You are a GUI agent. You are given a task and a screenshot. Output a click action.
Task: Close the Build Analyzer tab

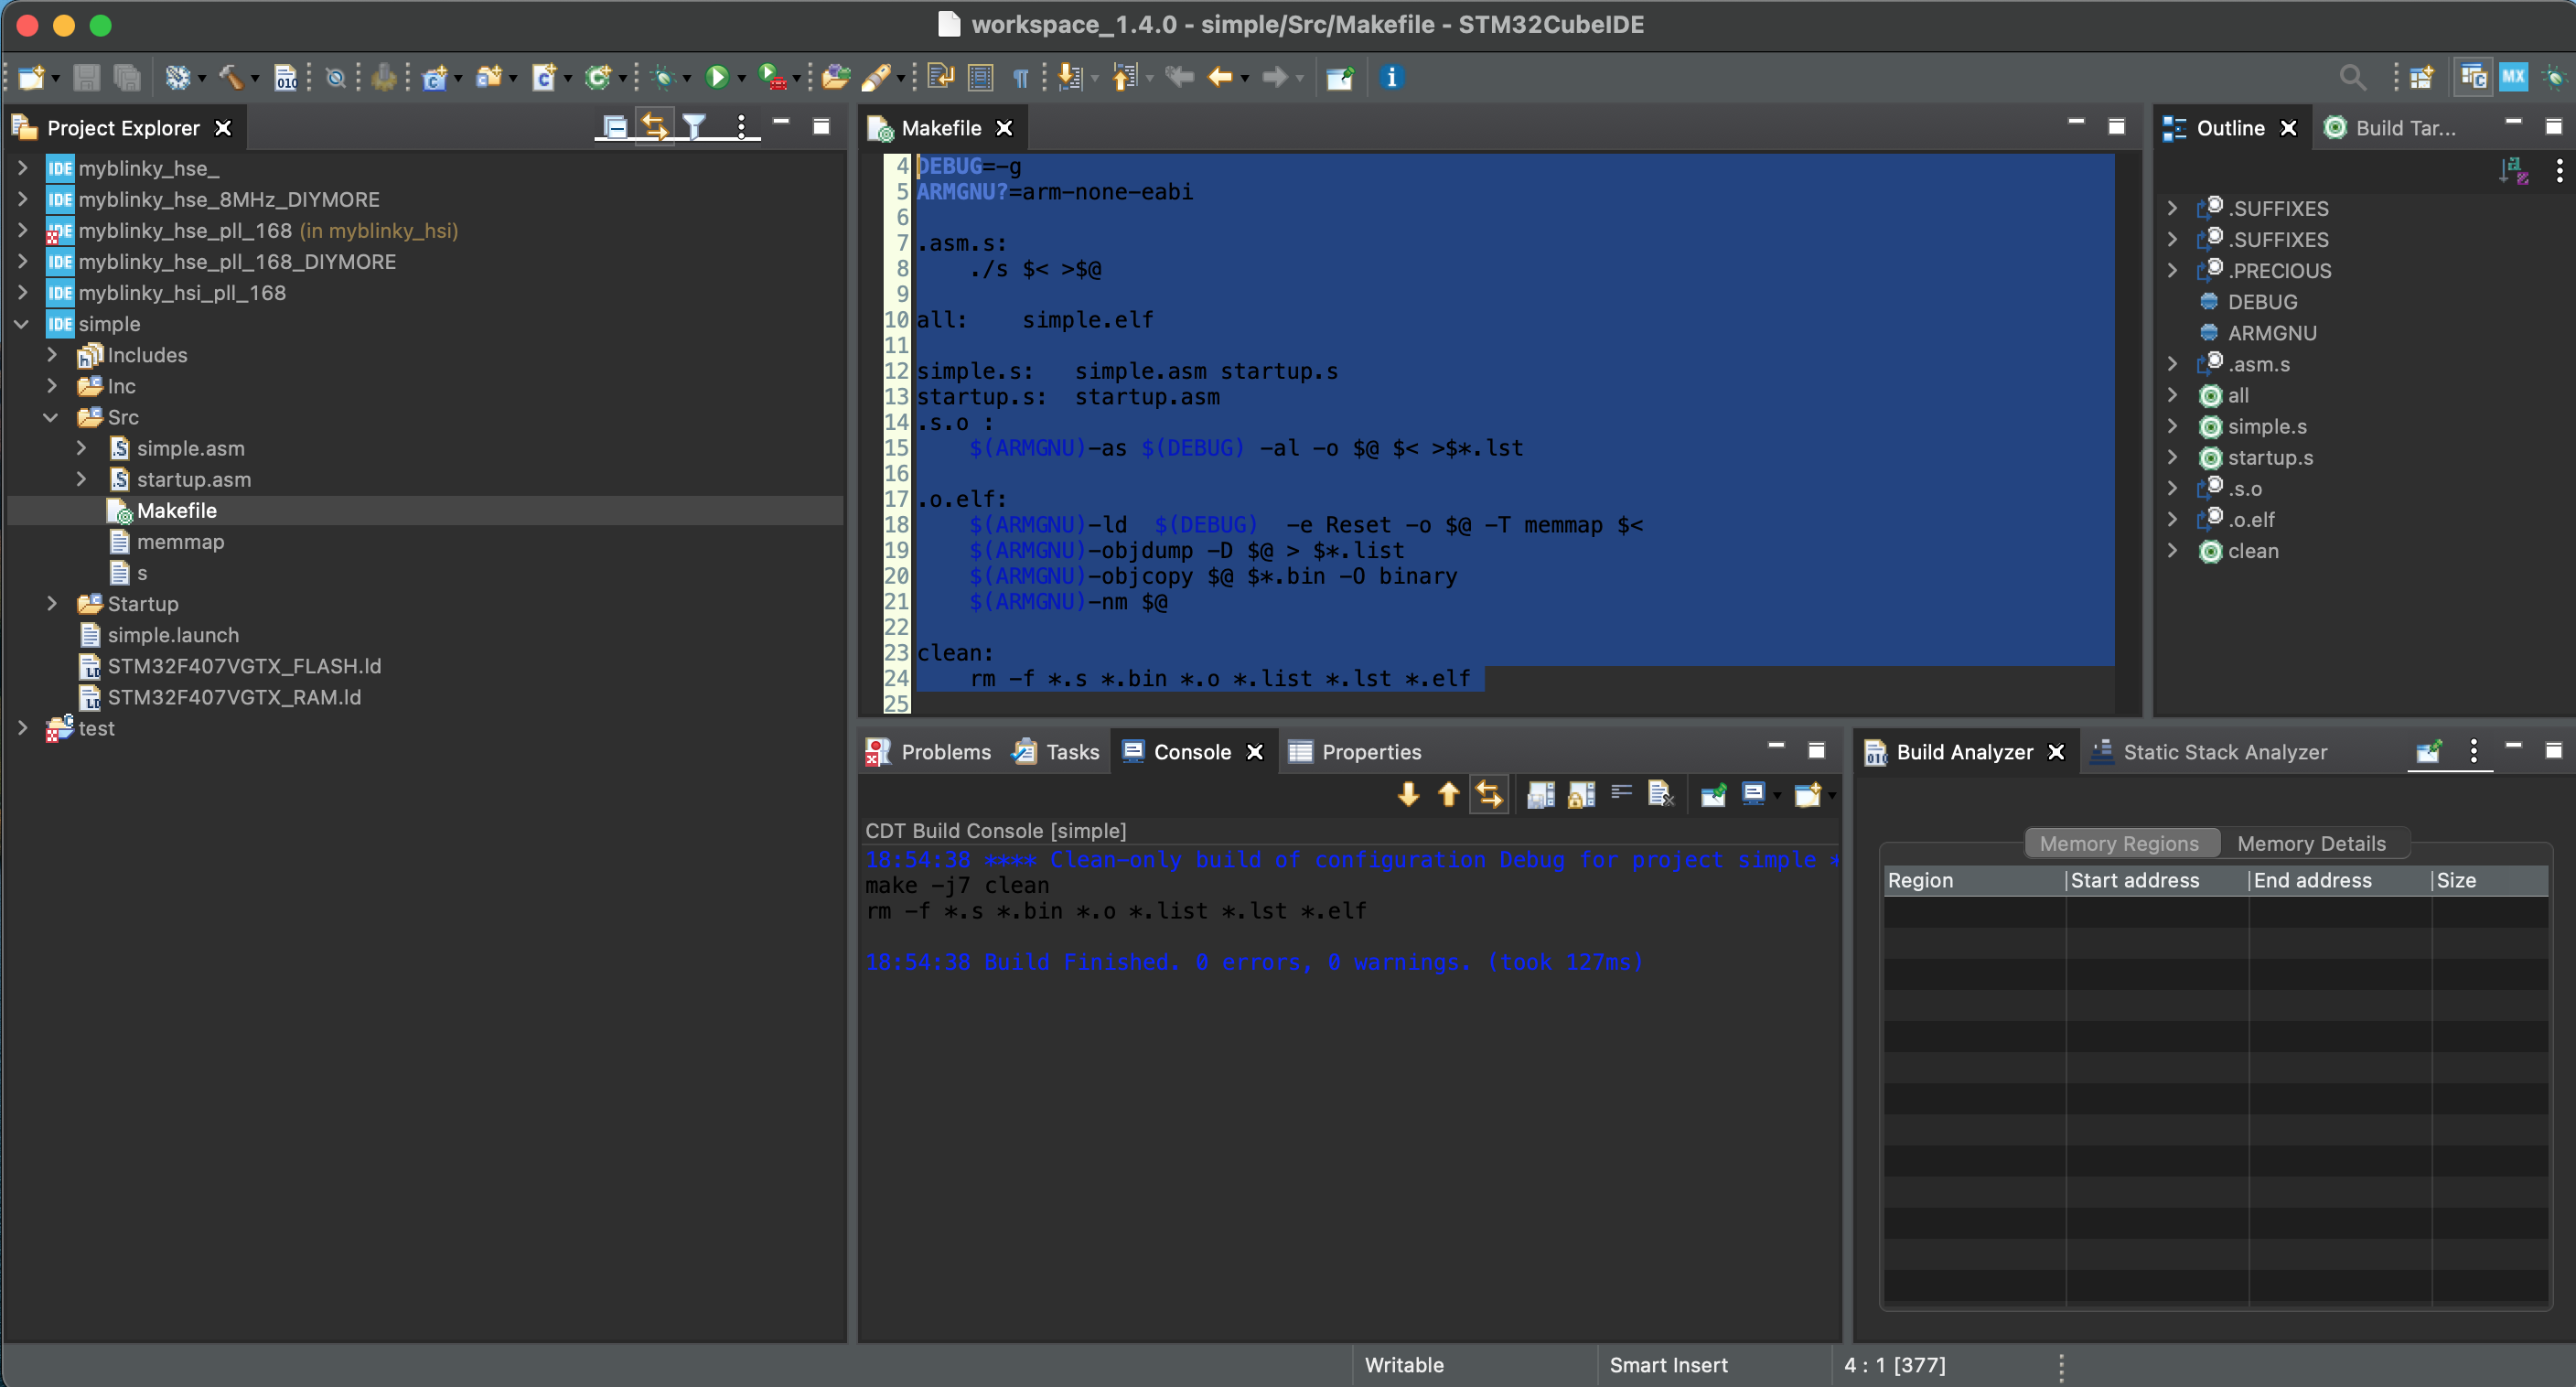coord(2056,752)
